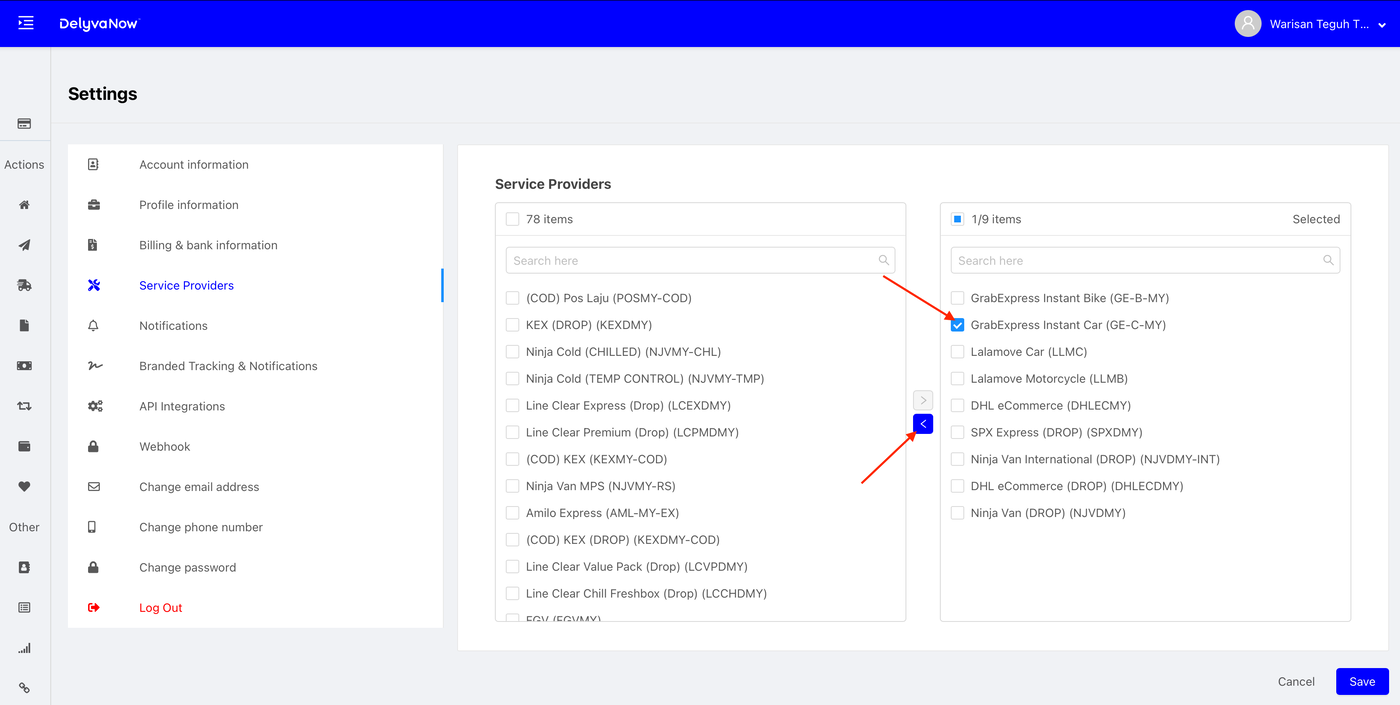Click the search icon in left provider list
Image resolution: width=1400 pixels, height=705 pixels.
click(884, 260)
